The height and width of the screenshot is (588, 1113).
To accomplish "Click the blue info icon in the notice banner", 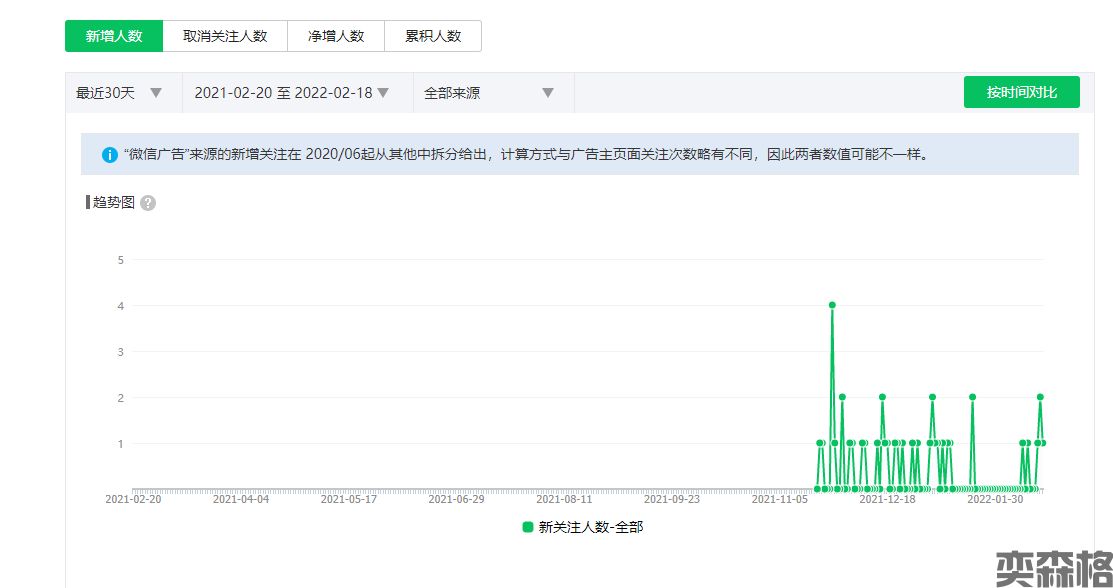I will [110, 155].
